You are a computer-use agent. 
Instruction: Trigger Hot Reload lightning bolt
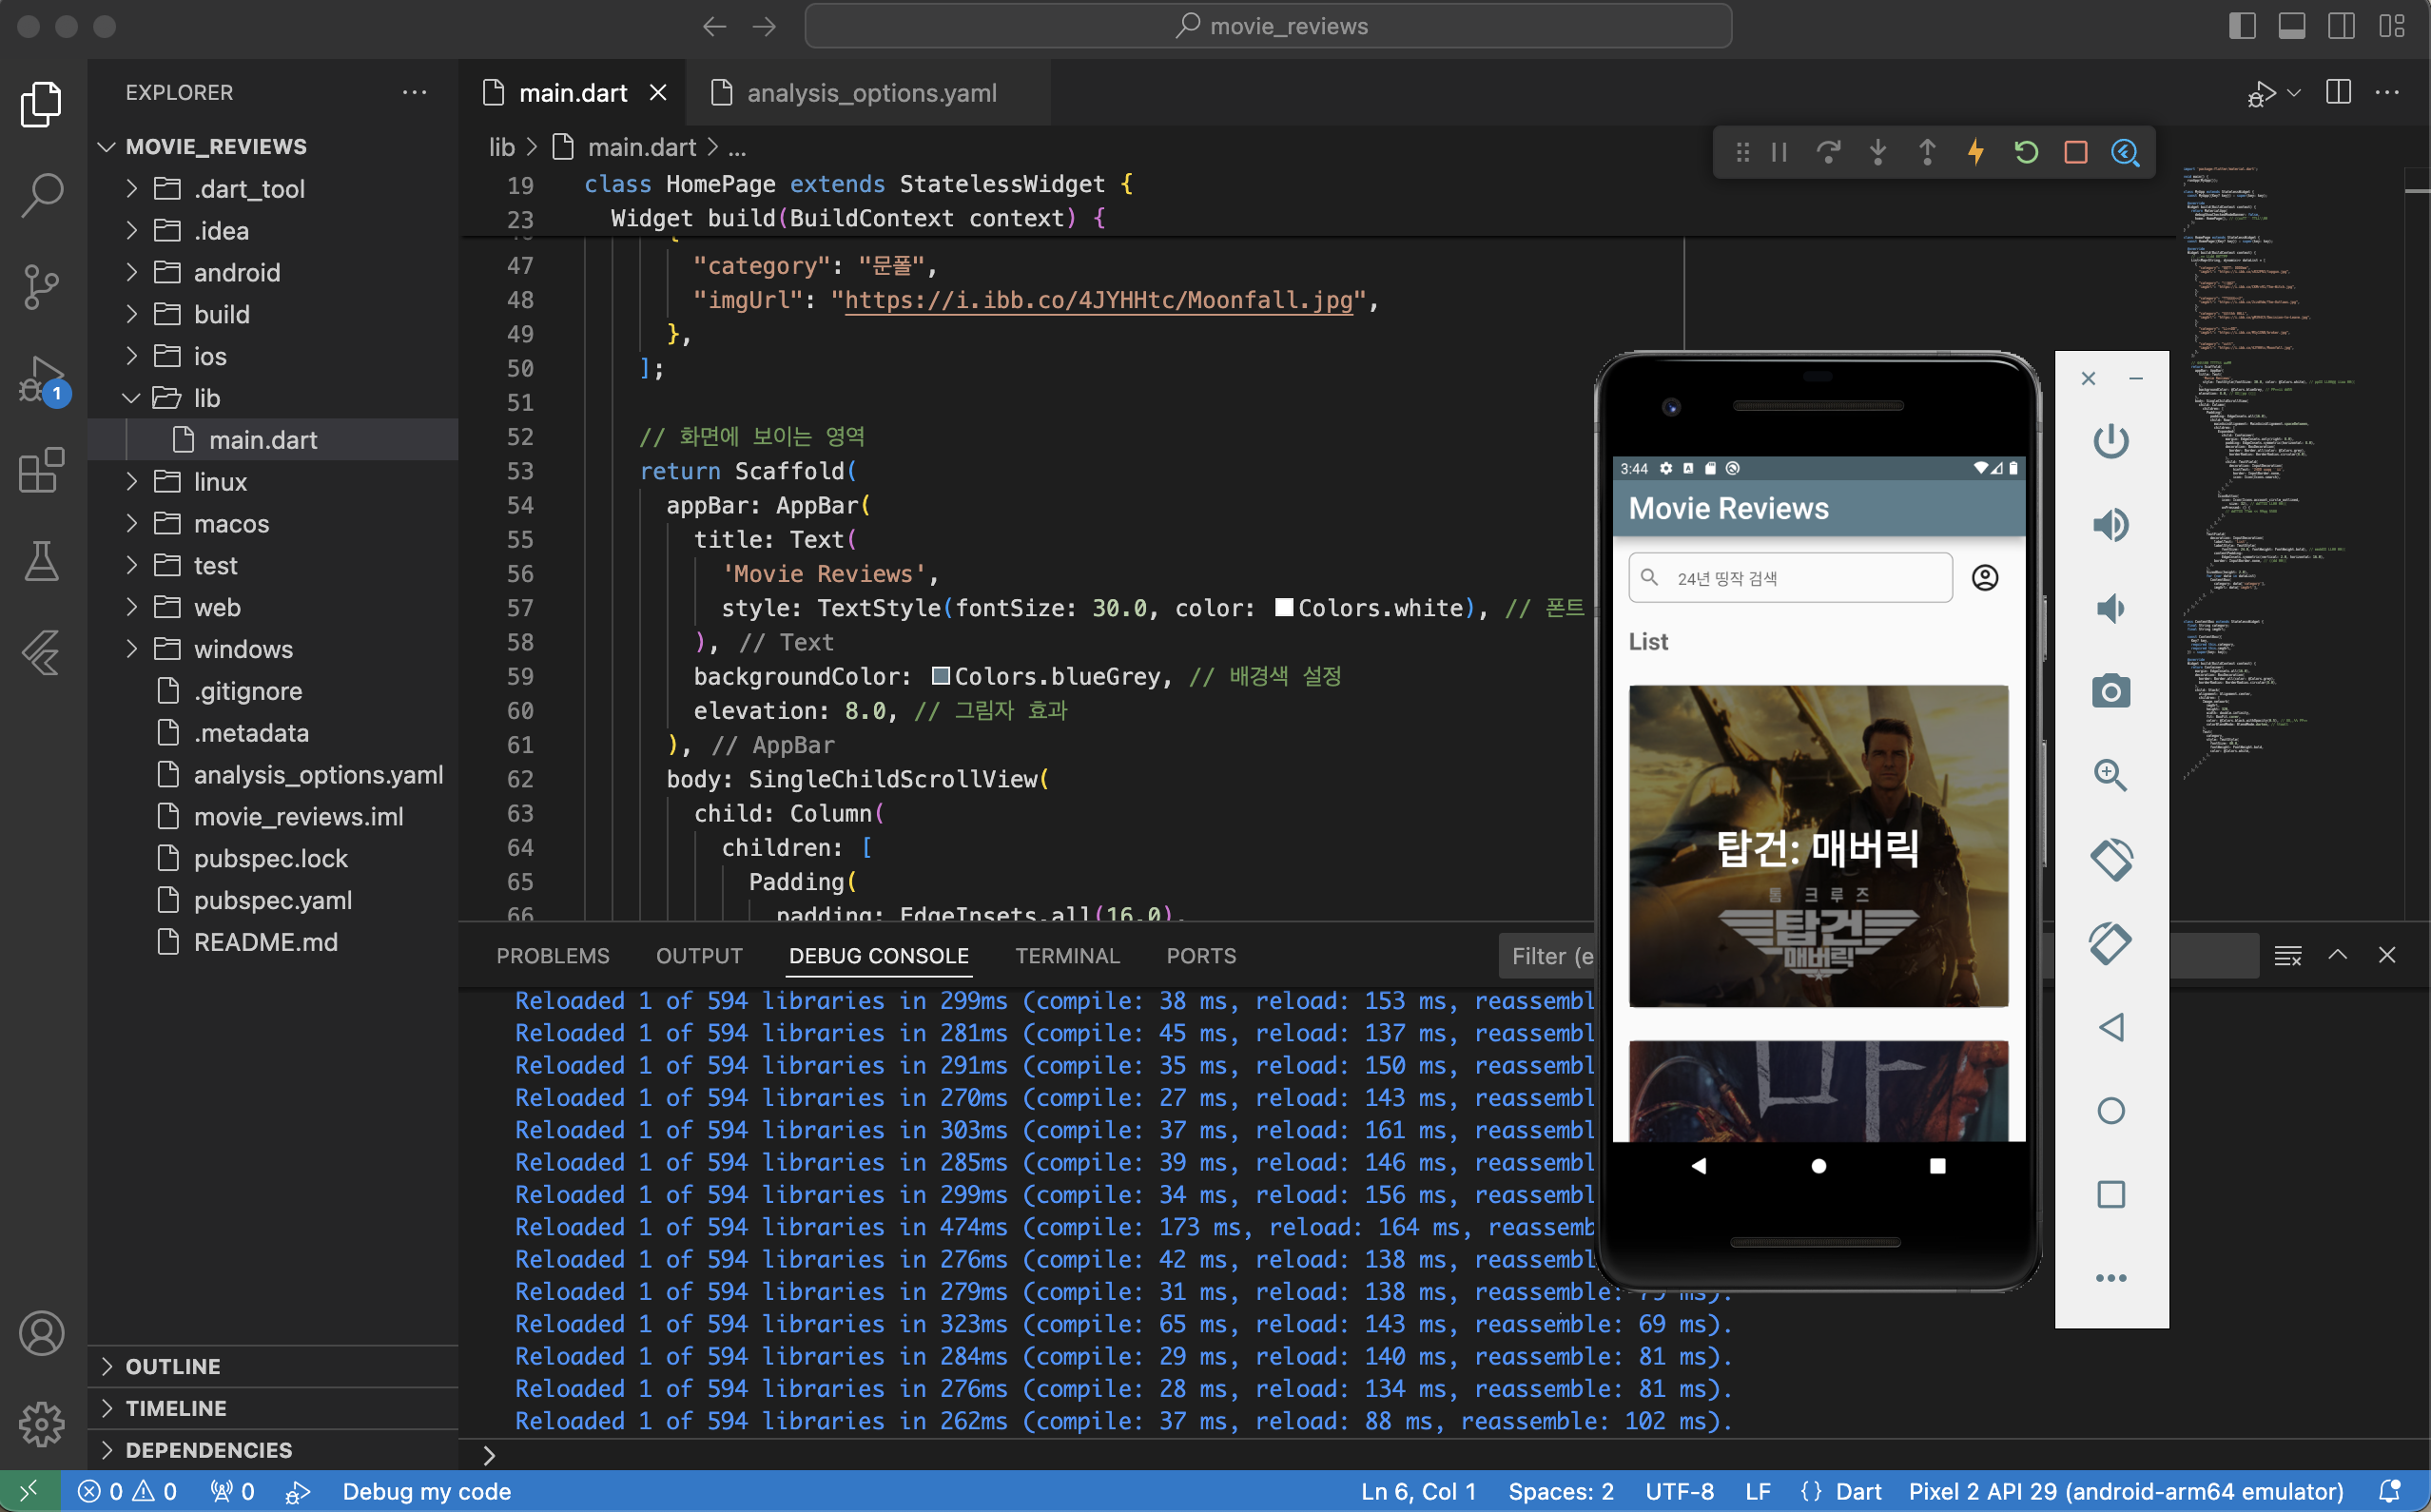1976,152
